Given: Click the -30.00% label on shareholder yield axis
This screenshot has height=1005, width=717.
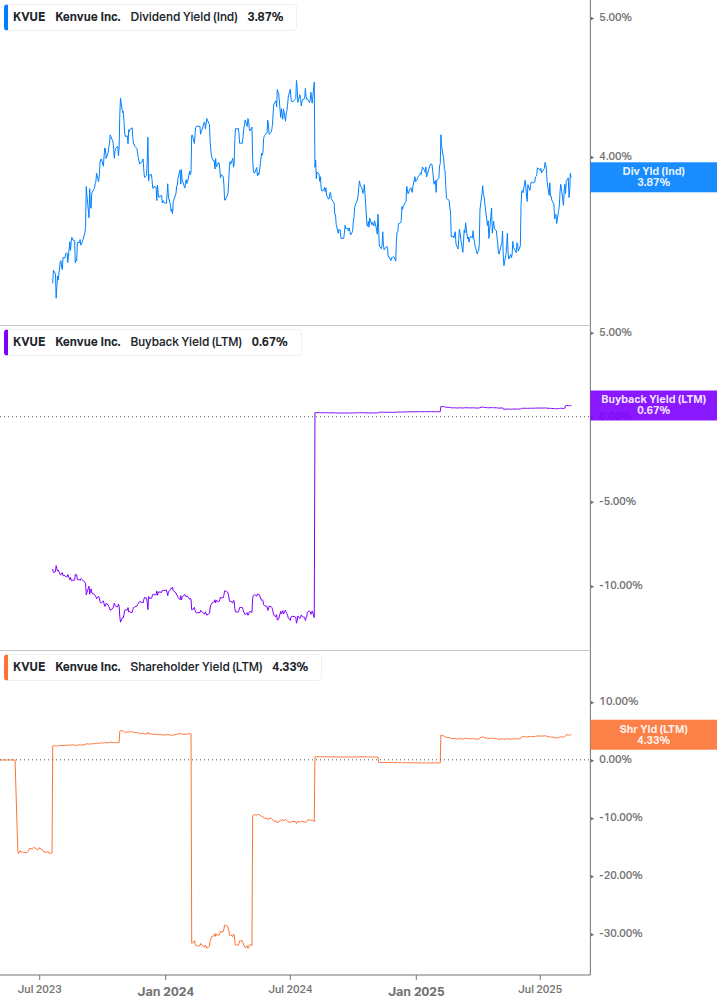Looking at the screenshot, I should point(620,934).
